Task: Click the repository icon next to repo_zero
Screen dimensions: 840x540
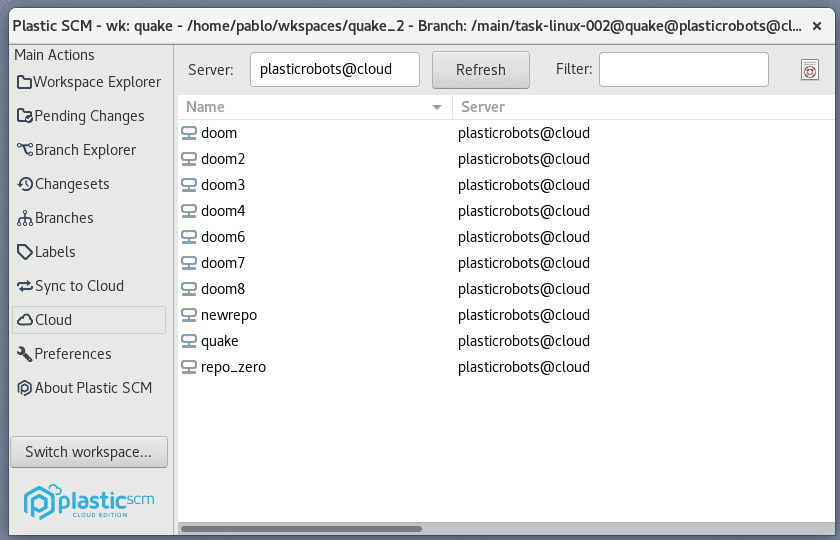Action: (189, 367)
